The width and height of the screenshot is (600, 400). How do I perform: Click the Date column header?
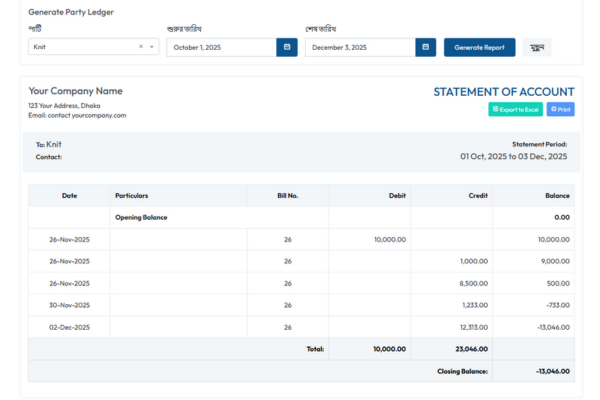[x=69, y=195]
